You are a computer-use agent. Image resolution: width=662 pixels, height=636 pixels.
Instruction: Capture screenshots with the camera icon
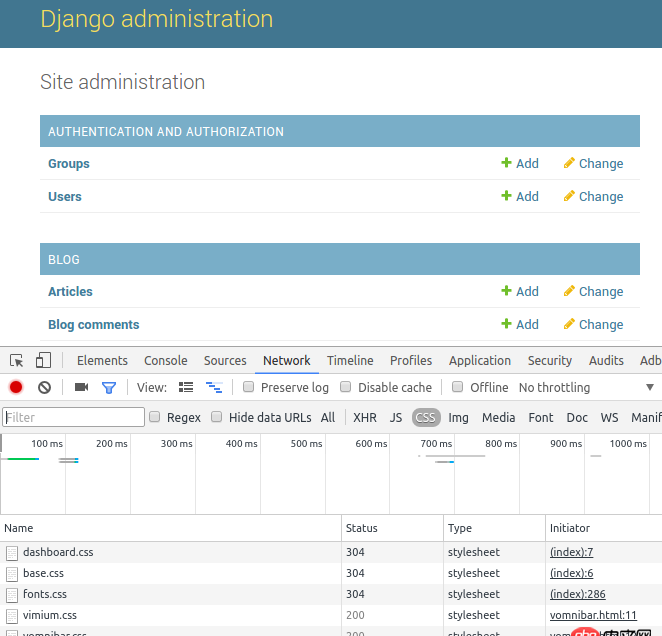(x=81, y=387)
